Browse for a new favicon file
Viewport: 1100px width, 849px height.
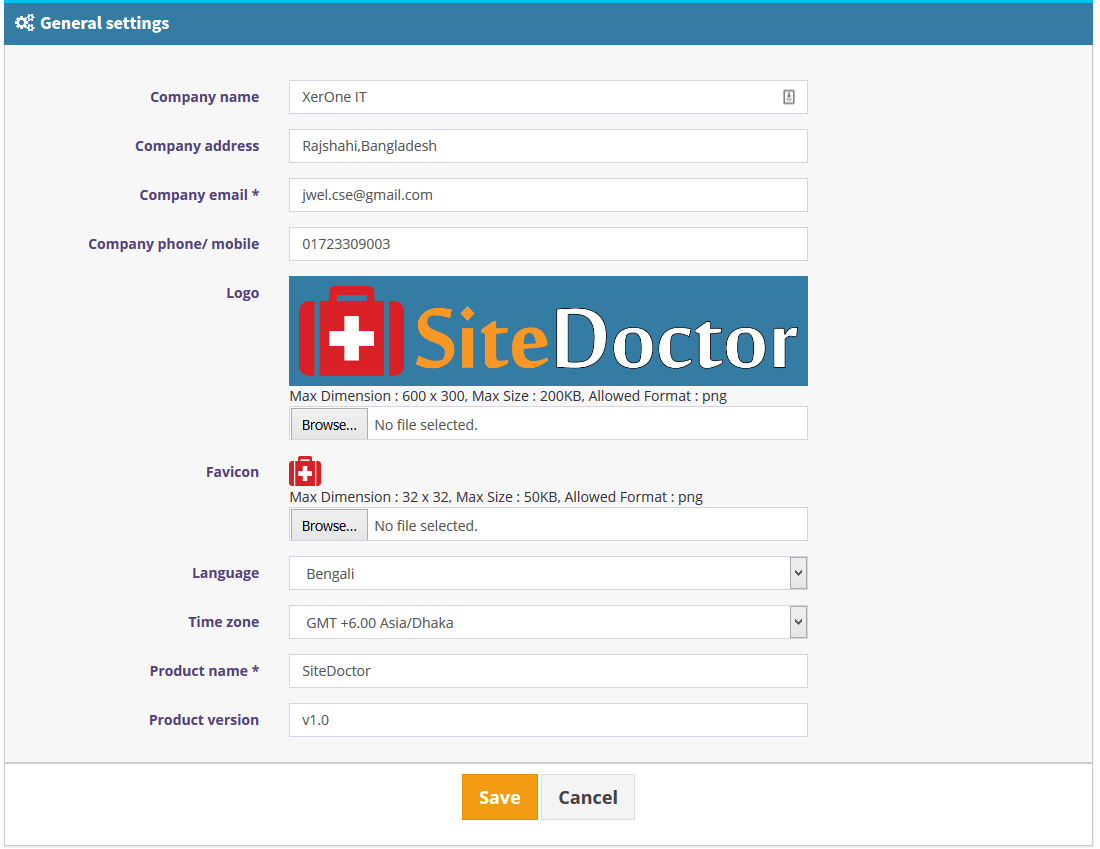tap(329, 526)
